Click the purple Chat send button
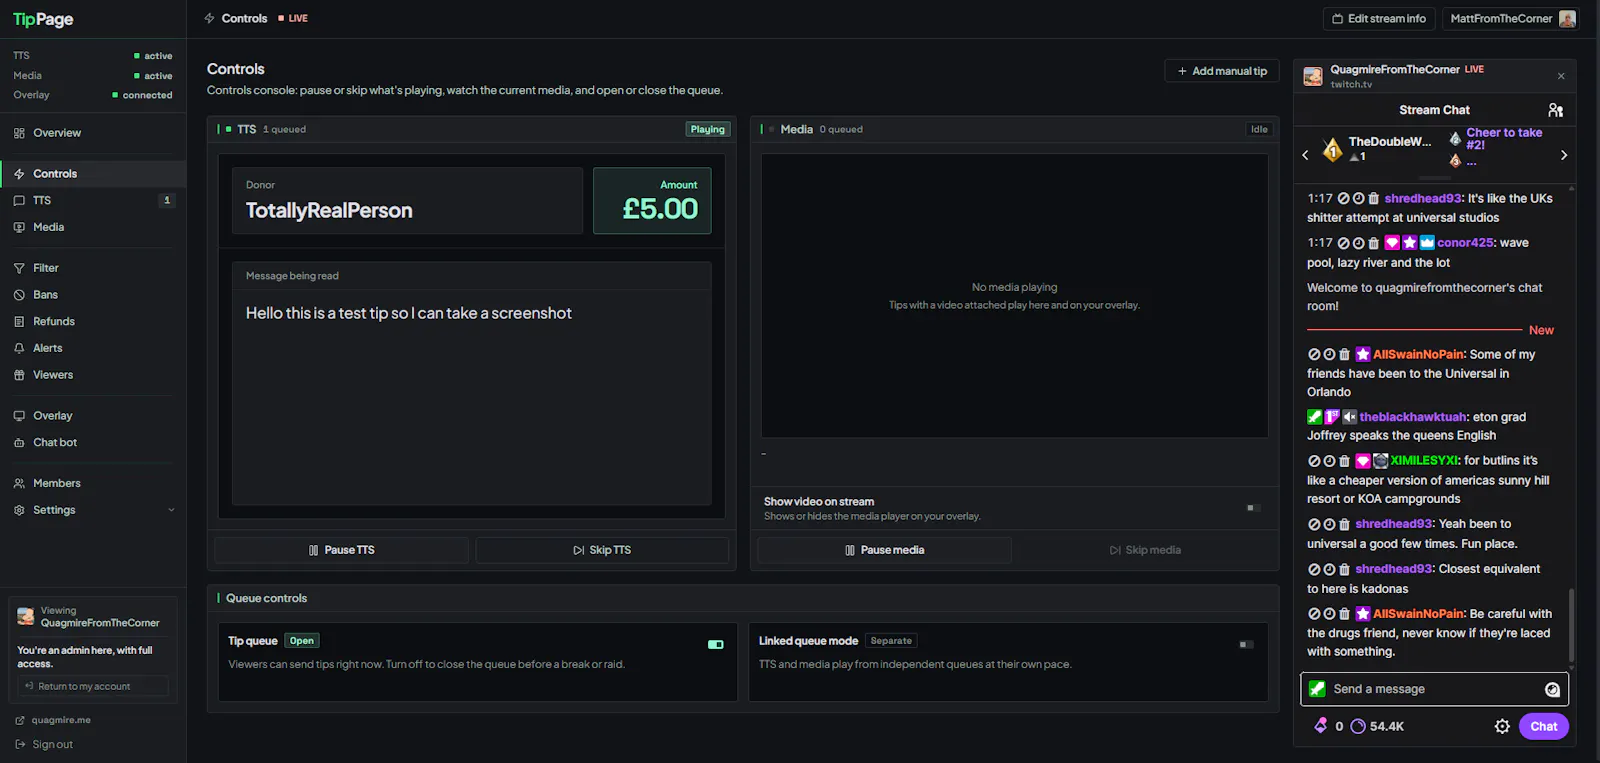This screenshot has height=763, width=1600. 1544,727
